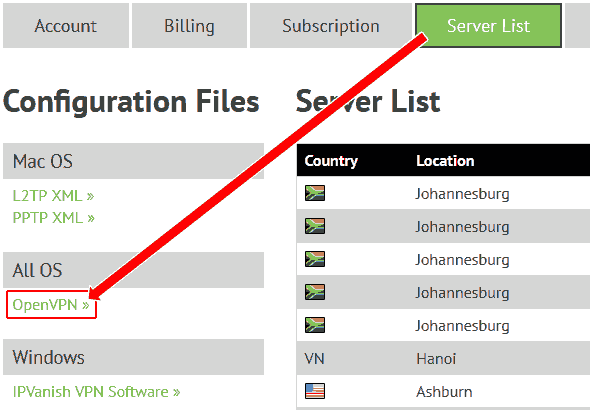
Task: Sort by the Country column header
Action: pyautogui.click(x=331, y=161)
